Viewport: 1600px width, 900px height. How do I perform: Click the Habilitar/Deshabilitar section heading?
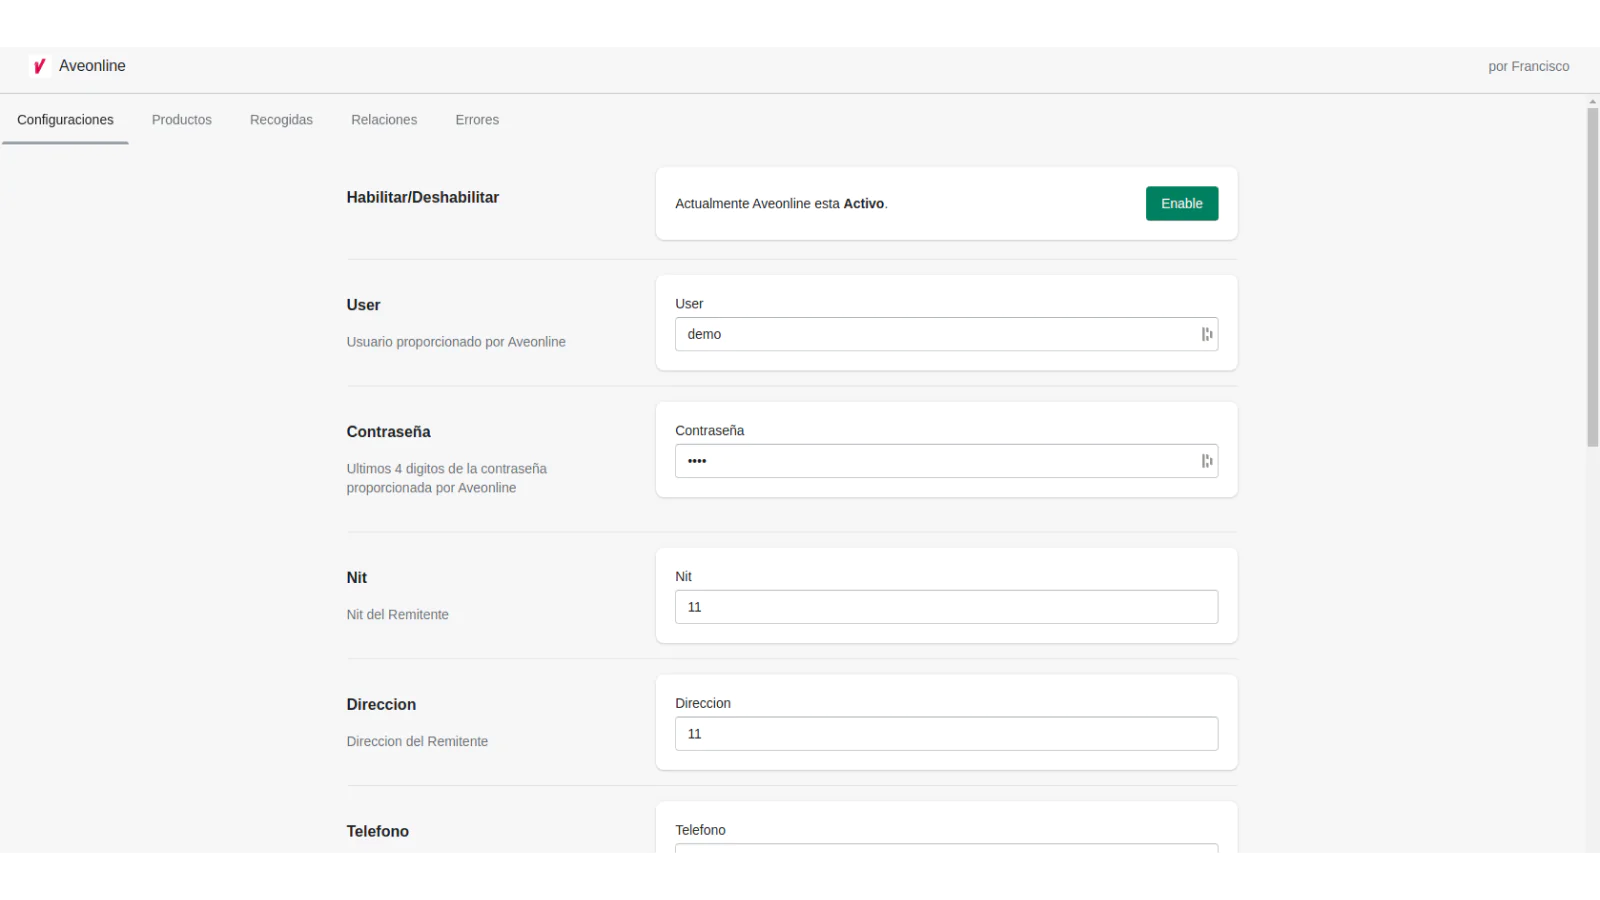(x=422, y=198)
